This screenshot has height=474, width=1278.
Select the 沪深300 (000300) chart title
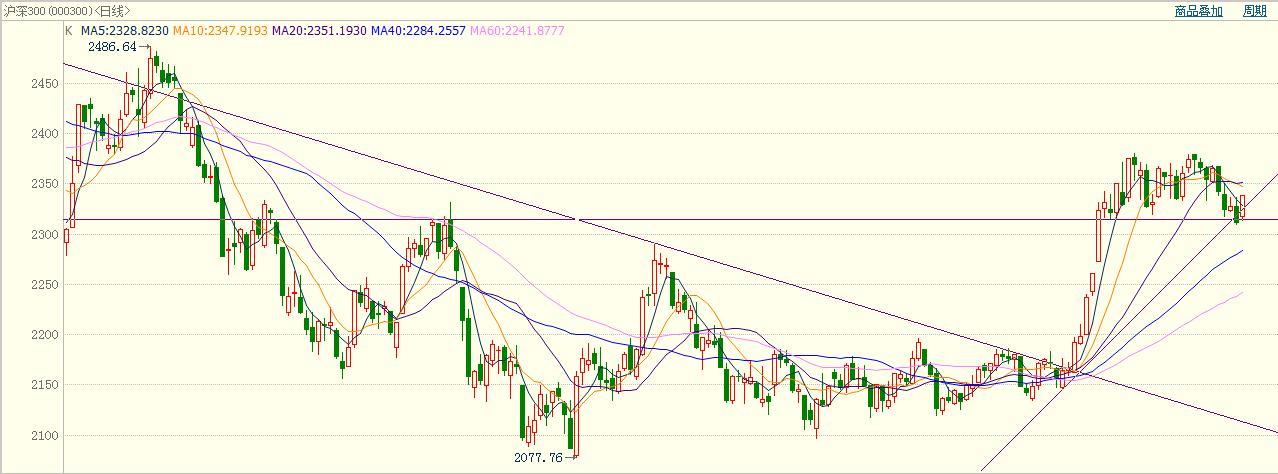[47, 11]
